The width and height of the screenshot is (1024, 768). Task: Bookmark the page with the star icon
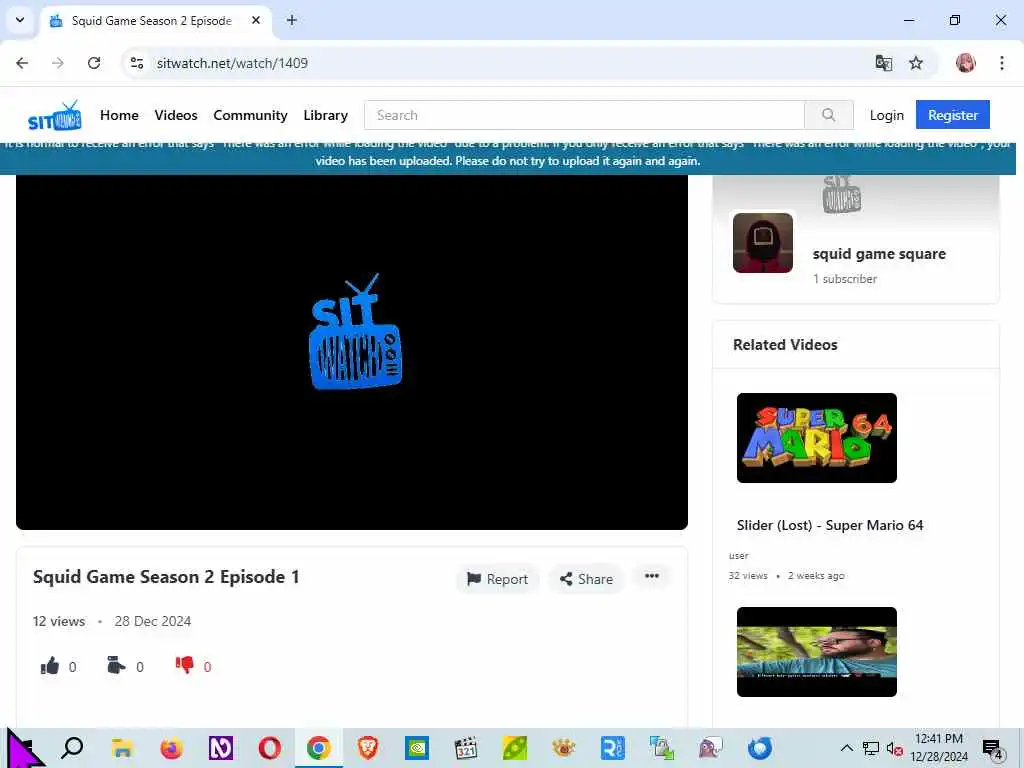coord(916,63)
